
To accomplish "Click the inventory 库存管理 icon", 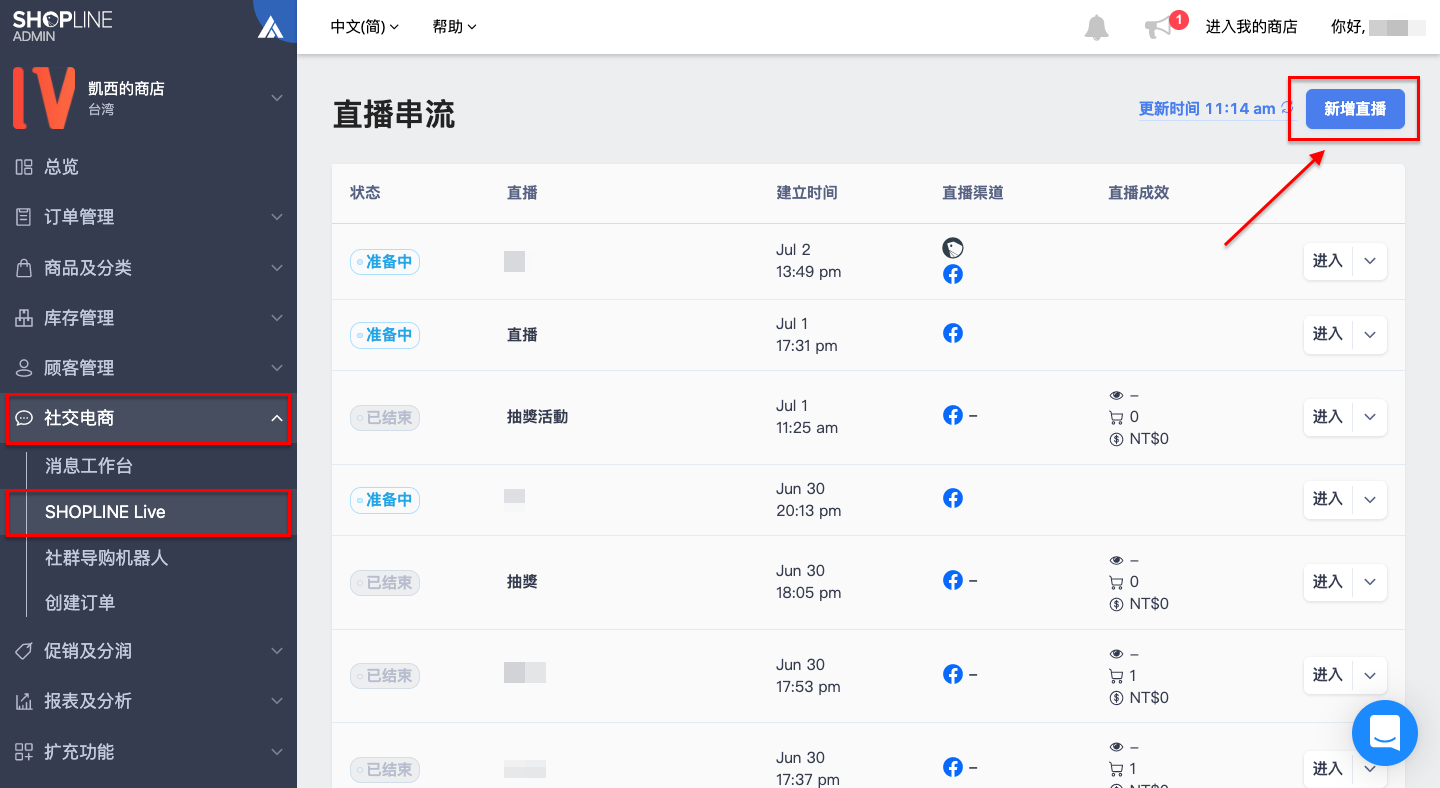I will pos(24,318).
